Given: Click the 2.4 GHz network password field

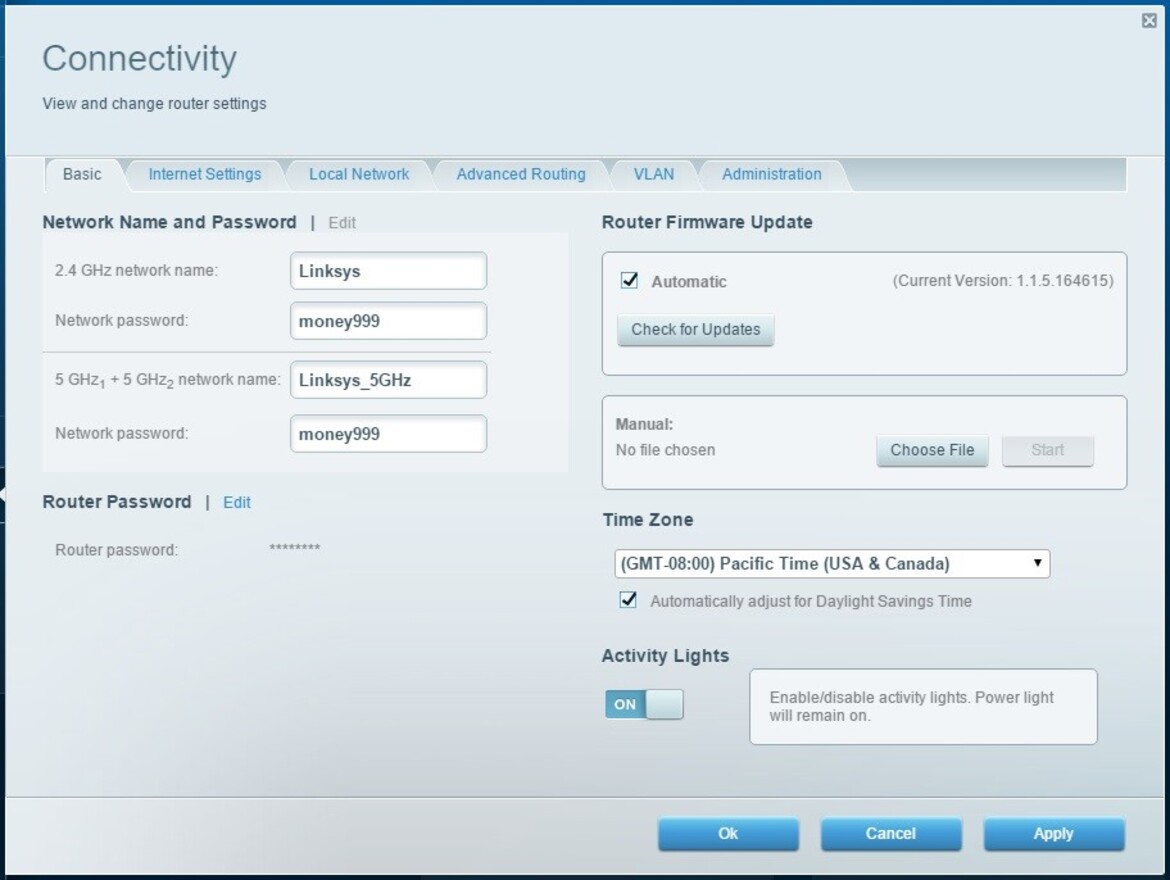Looking at the screenshot, I should [388, 321].
